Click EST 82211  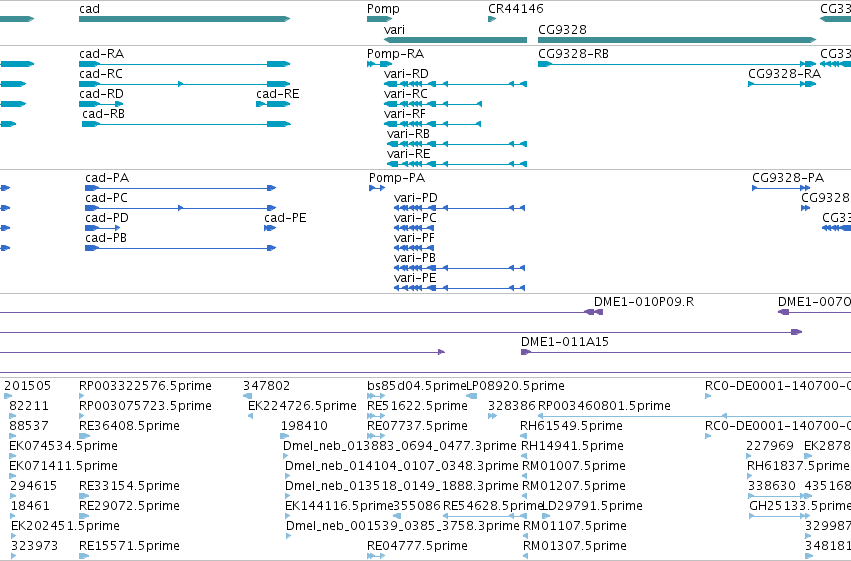(x=12, y=416)
